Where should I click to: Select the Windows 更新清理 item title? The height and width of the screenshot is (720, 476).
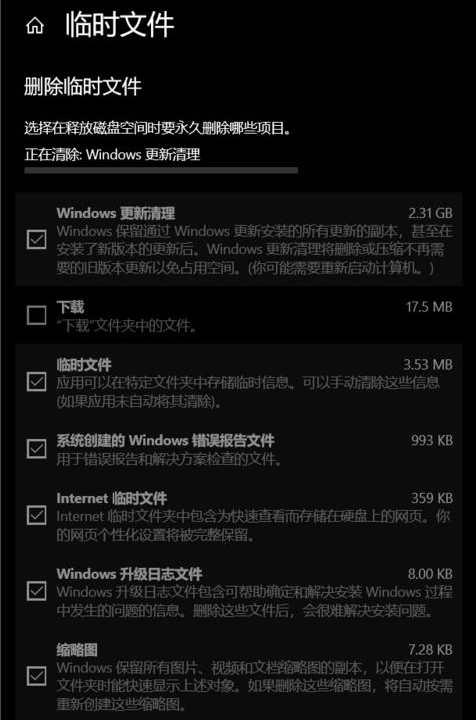pos(116,213)
